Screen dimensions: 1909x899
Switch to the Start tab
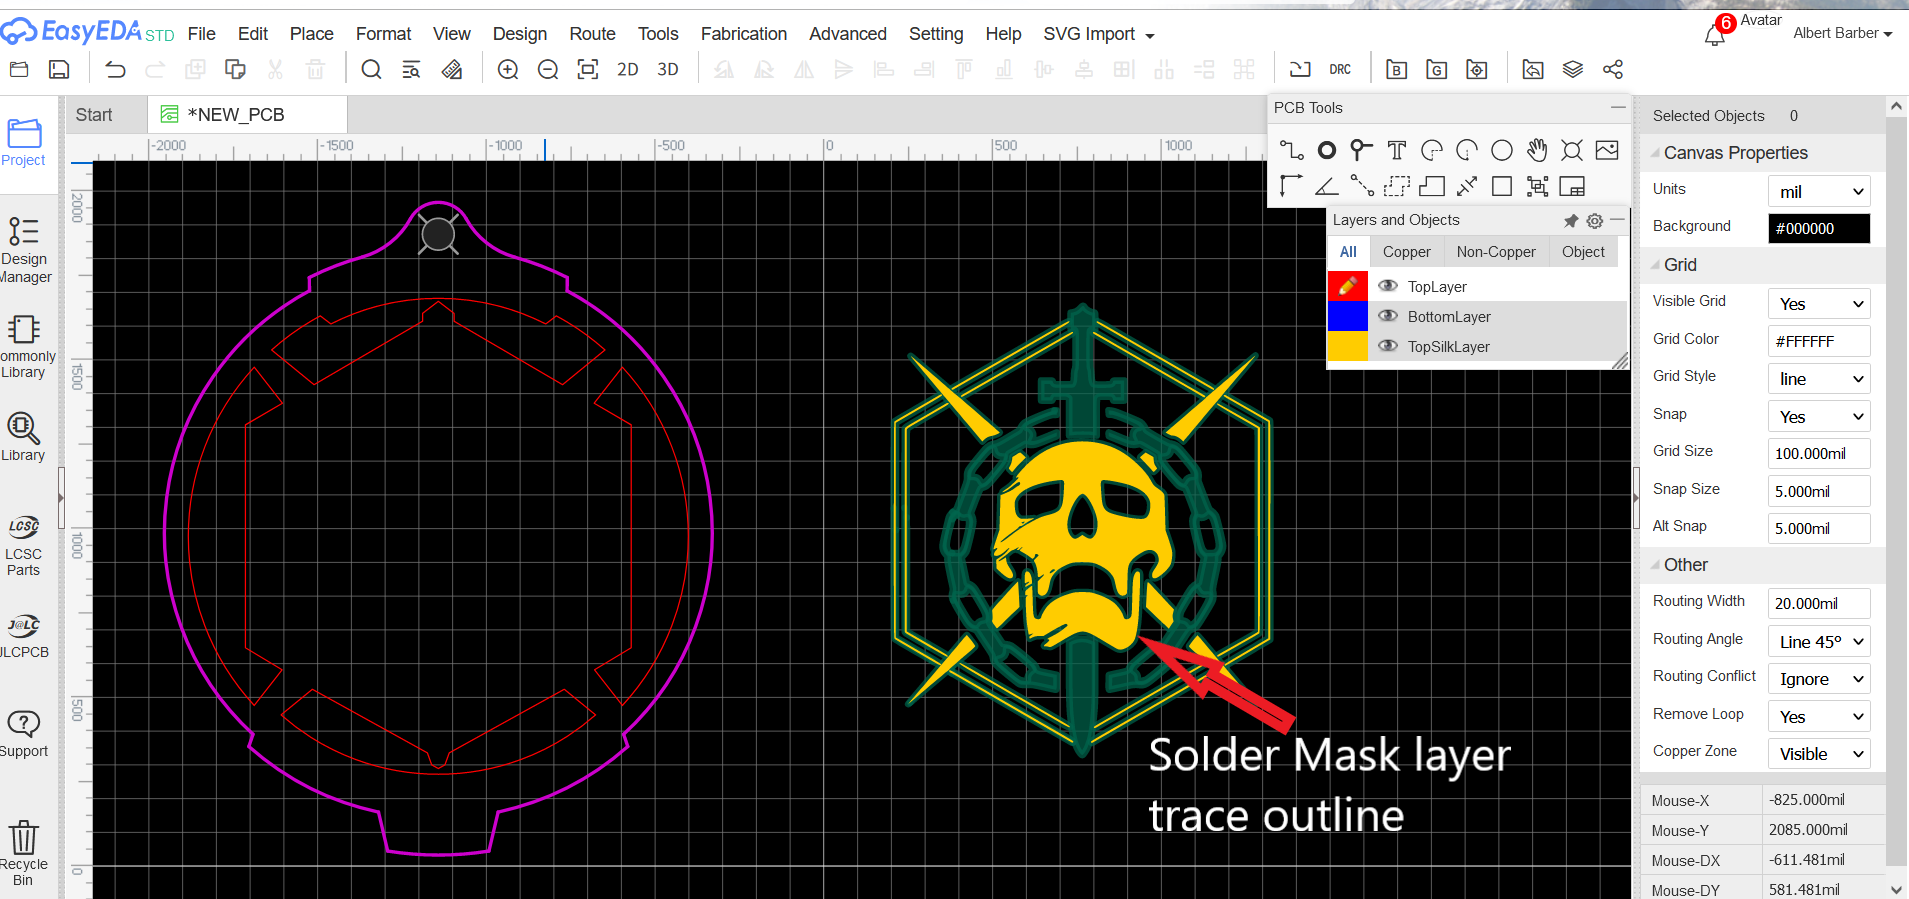point(94,115)
